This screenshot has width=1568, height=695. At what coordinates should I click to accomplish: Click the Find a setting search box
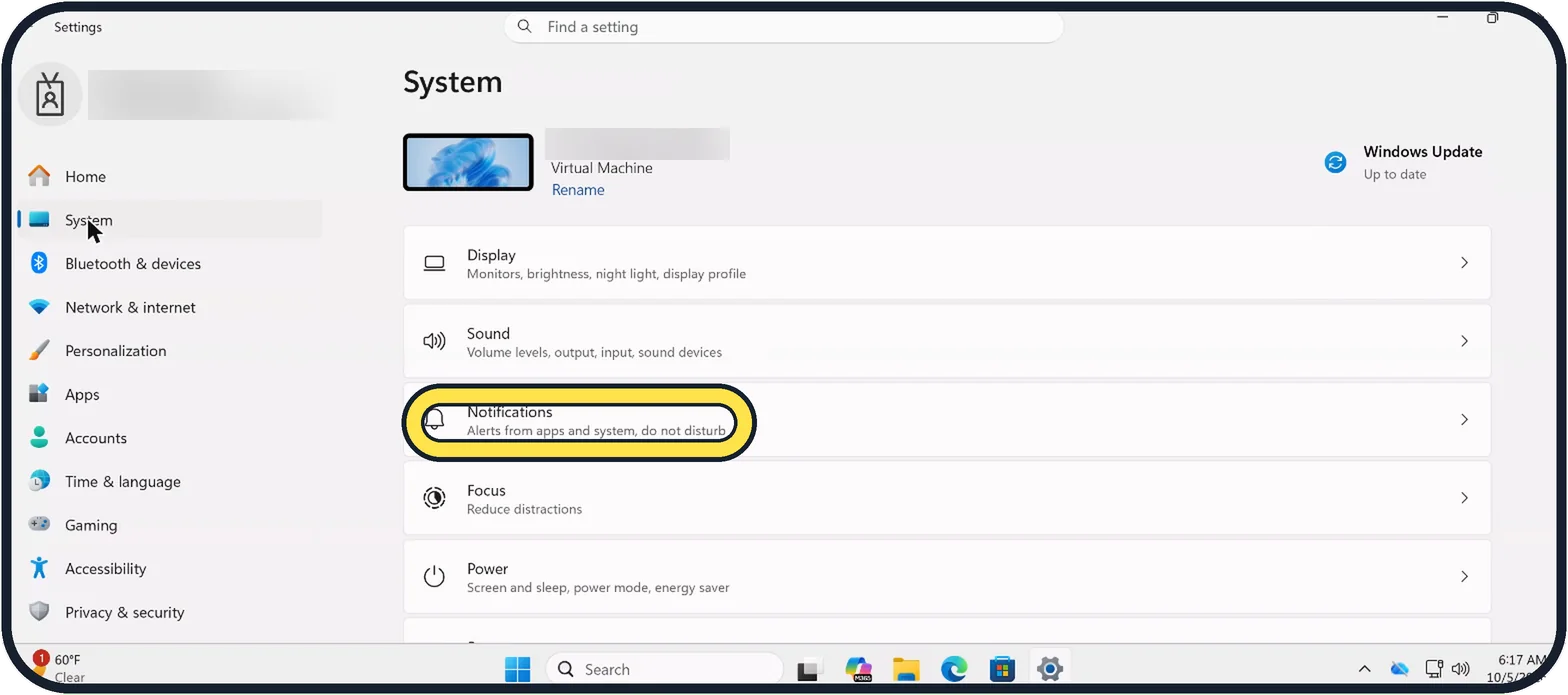coord(784,27)
